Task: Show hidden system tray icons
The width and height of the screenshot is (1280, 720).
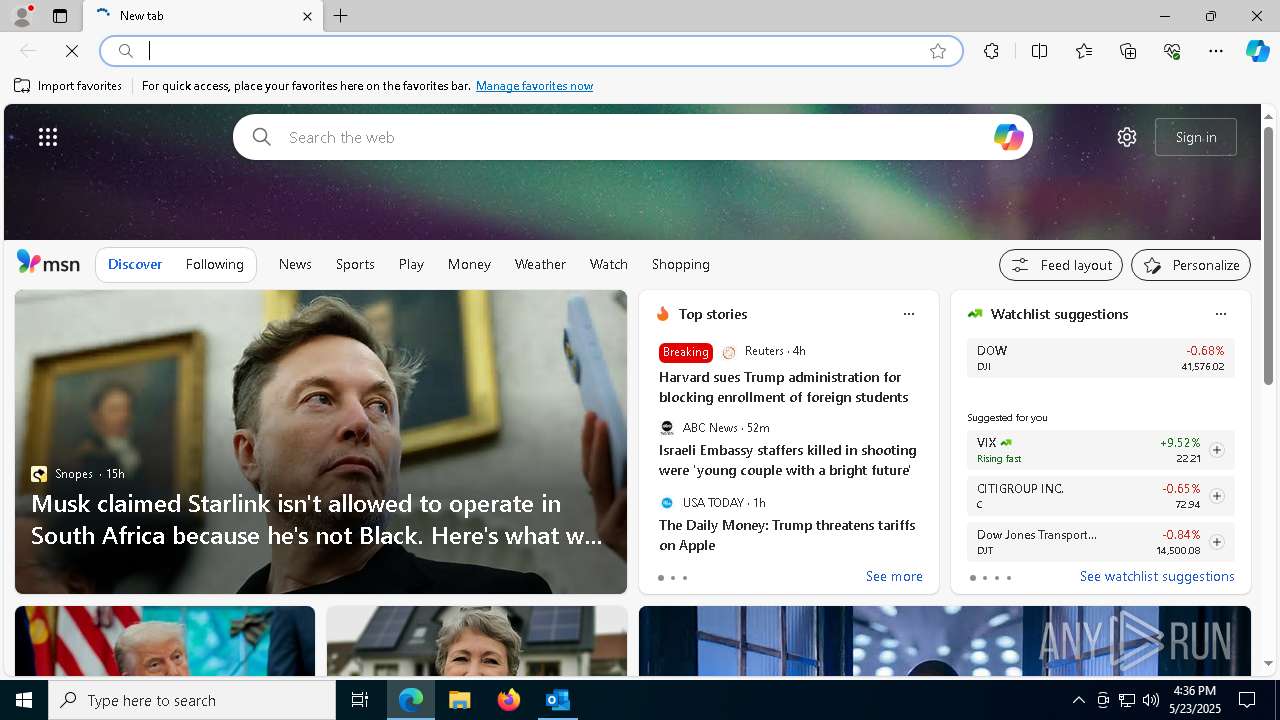Action: pyautogui.click(x=1078, y=700)
